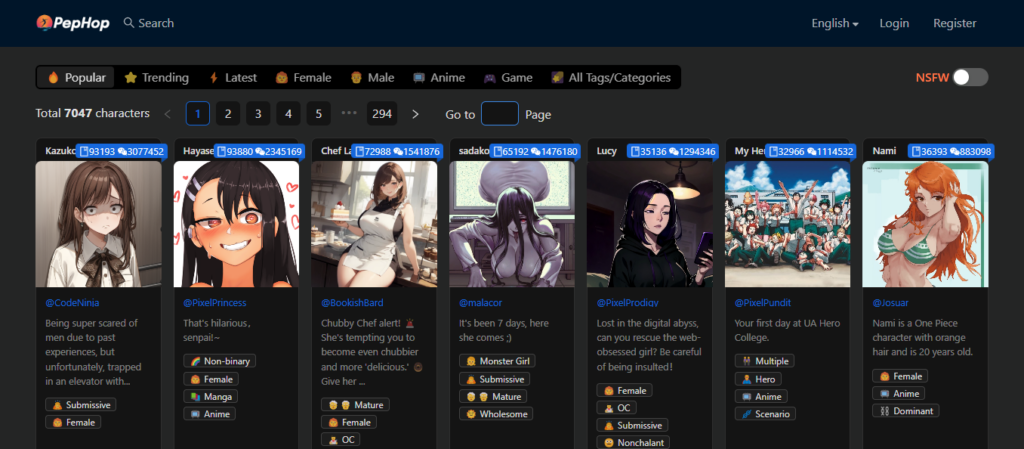Switch to the Latest tab
Viewport: 1024px width, 449px height.
pyautogui.click(x=232, y=78)
